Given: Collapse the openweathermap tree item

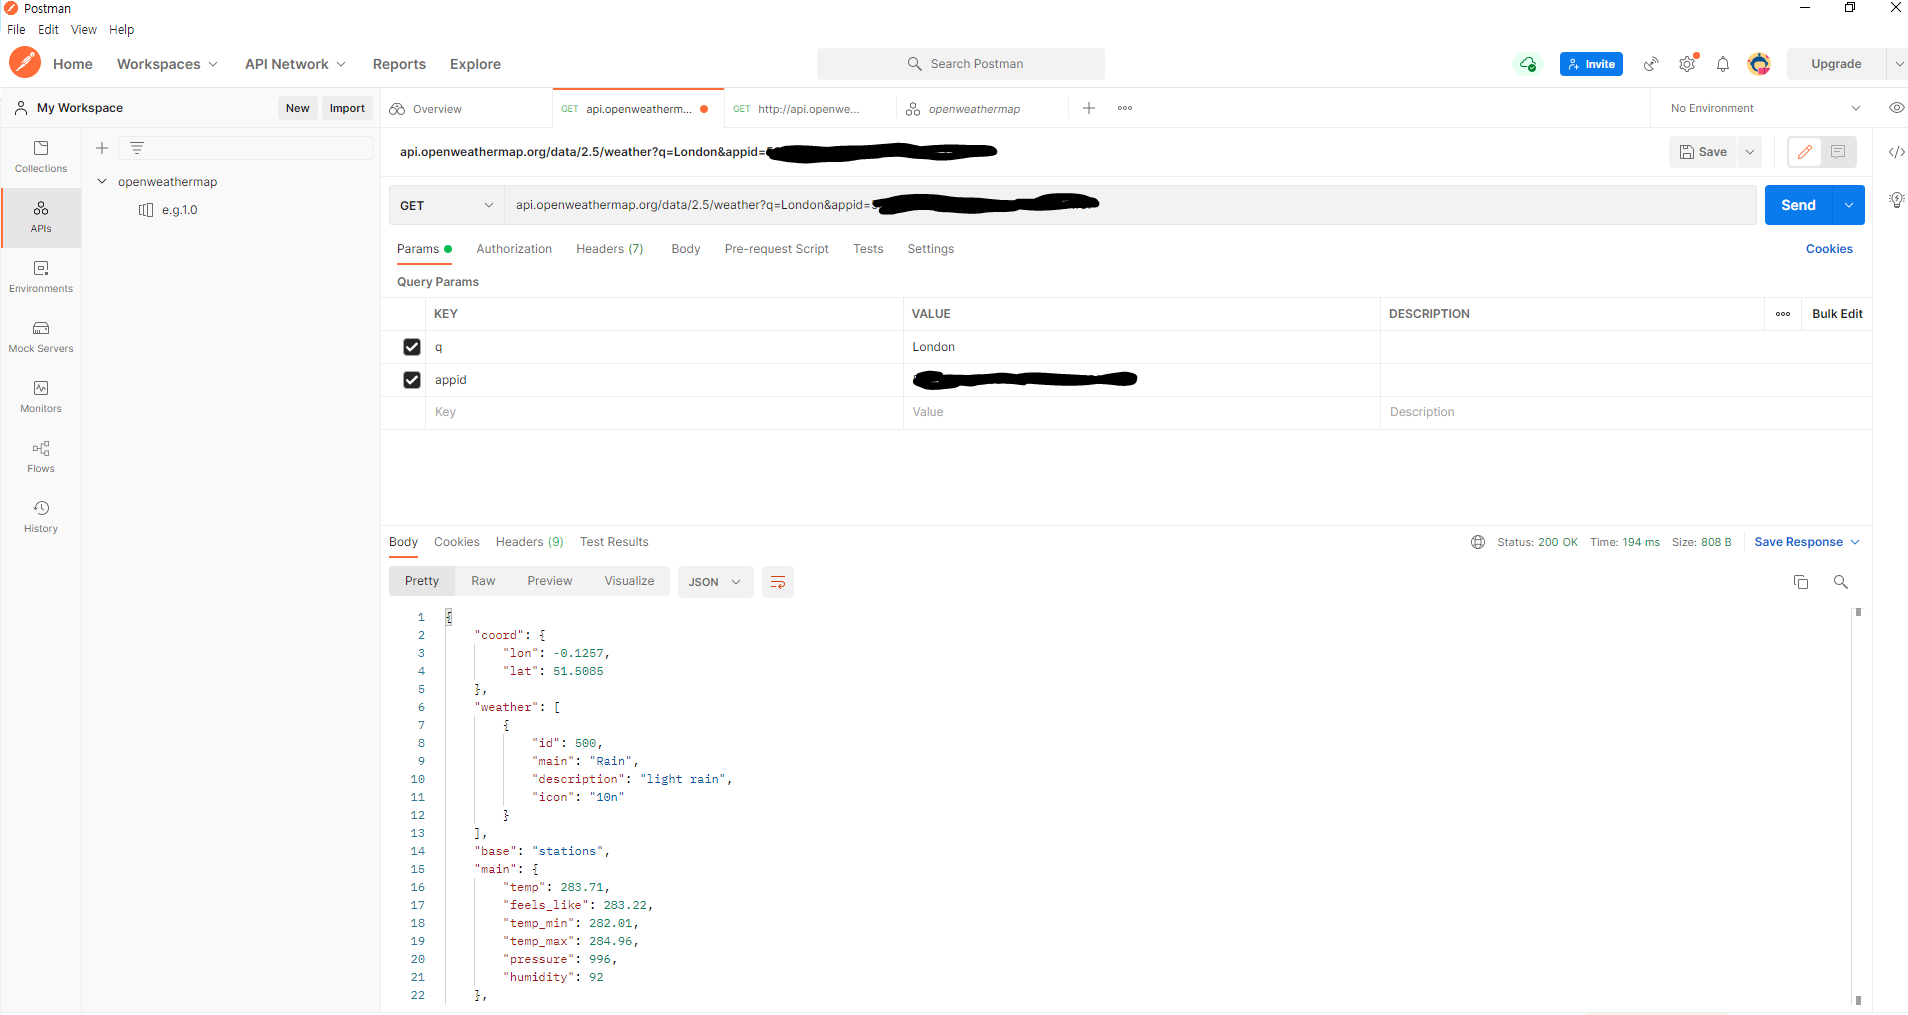Looking at the screenshot, I should tap(102, 181).
